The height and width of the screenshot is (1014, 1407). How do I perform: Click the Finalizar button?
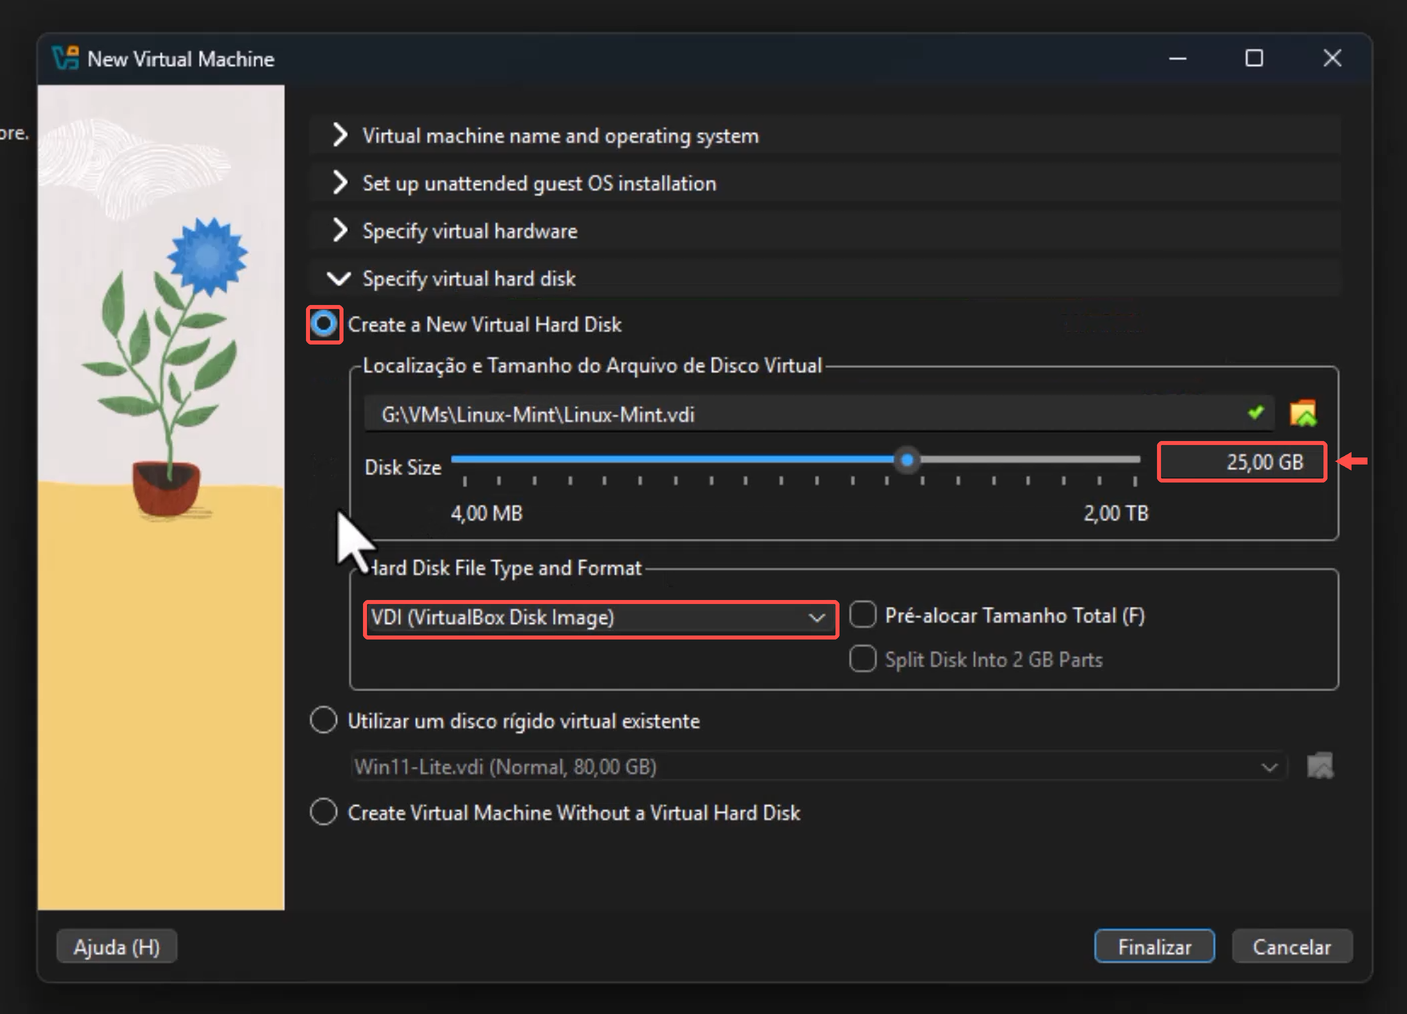(1154, 946)
